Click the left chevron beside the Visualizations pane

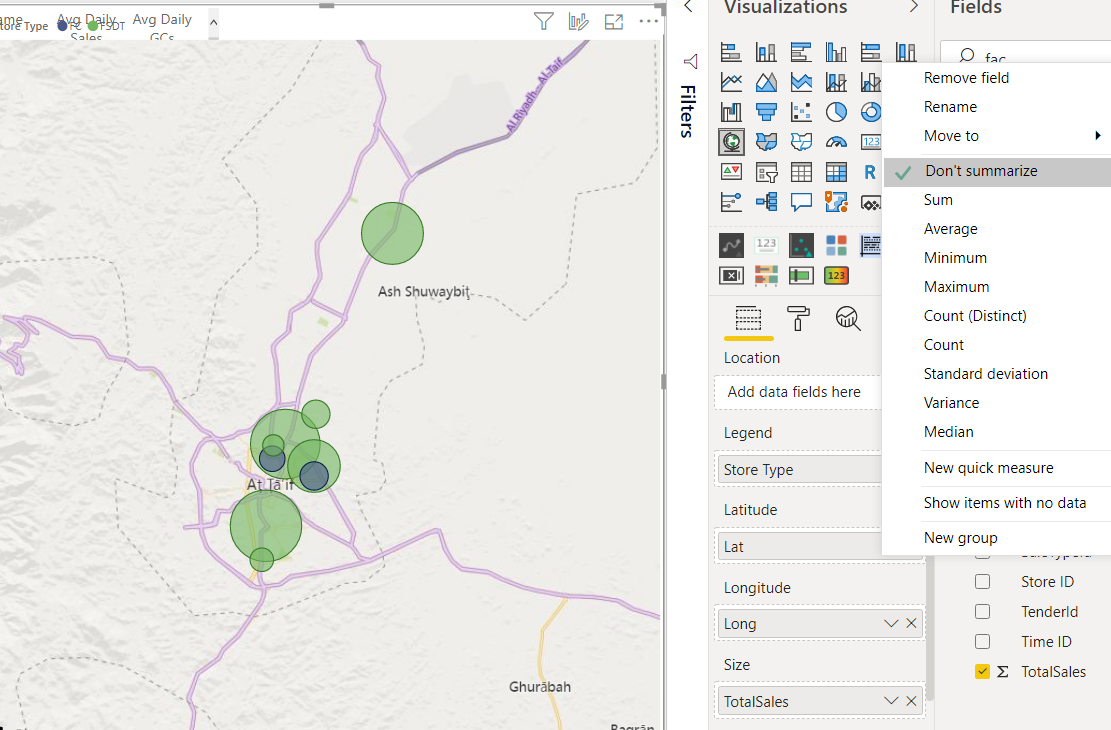click(688, 7)
